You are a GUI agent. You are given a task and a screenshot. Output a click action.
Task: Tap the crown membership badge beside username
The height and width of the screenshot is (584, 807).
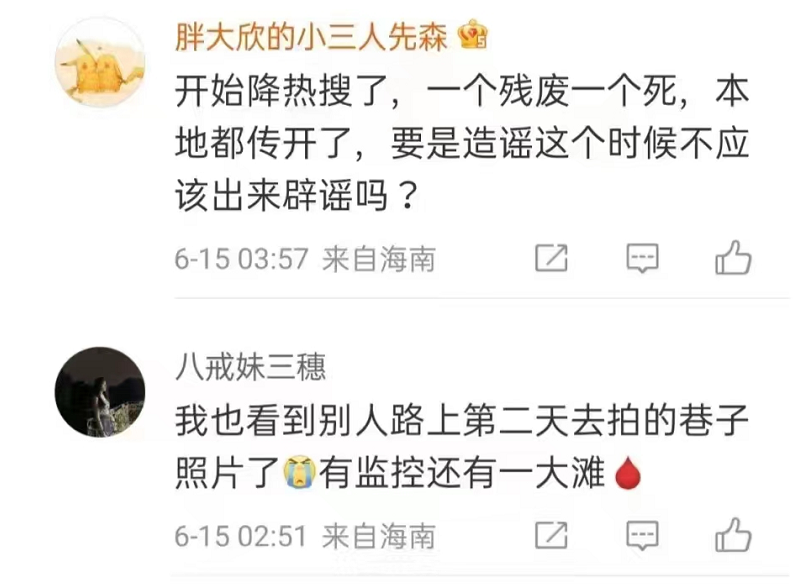click(x=473, y=34)
